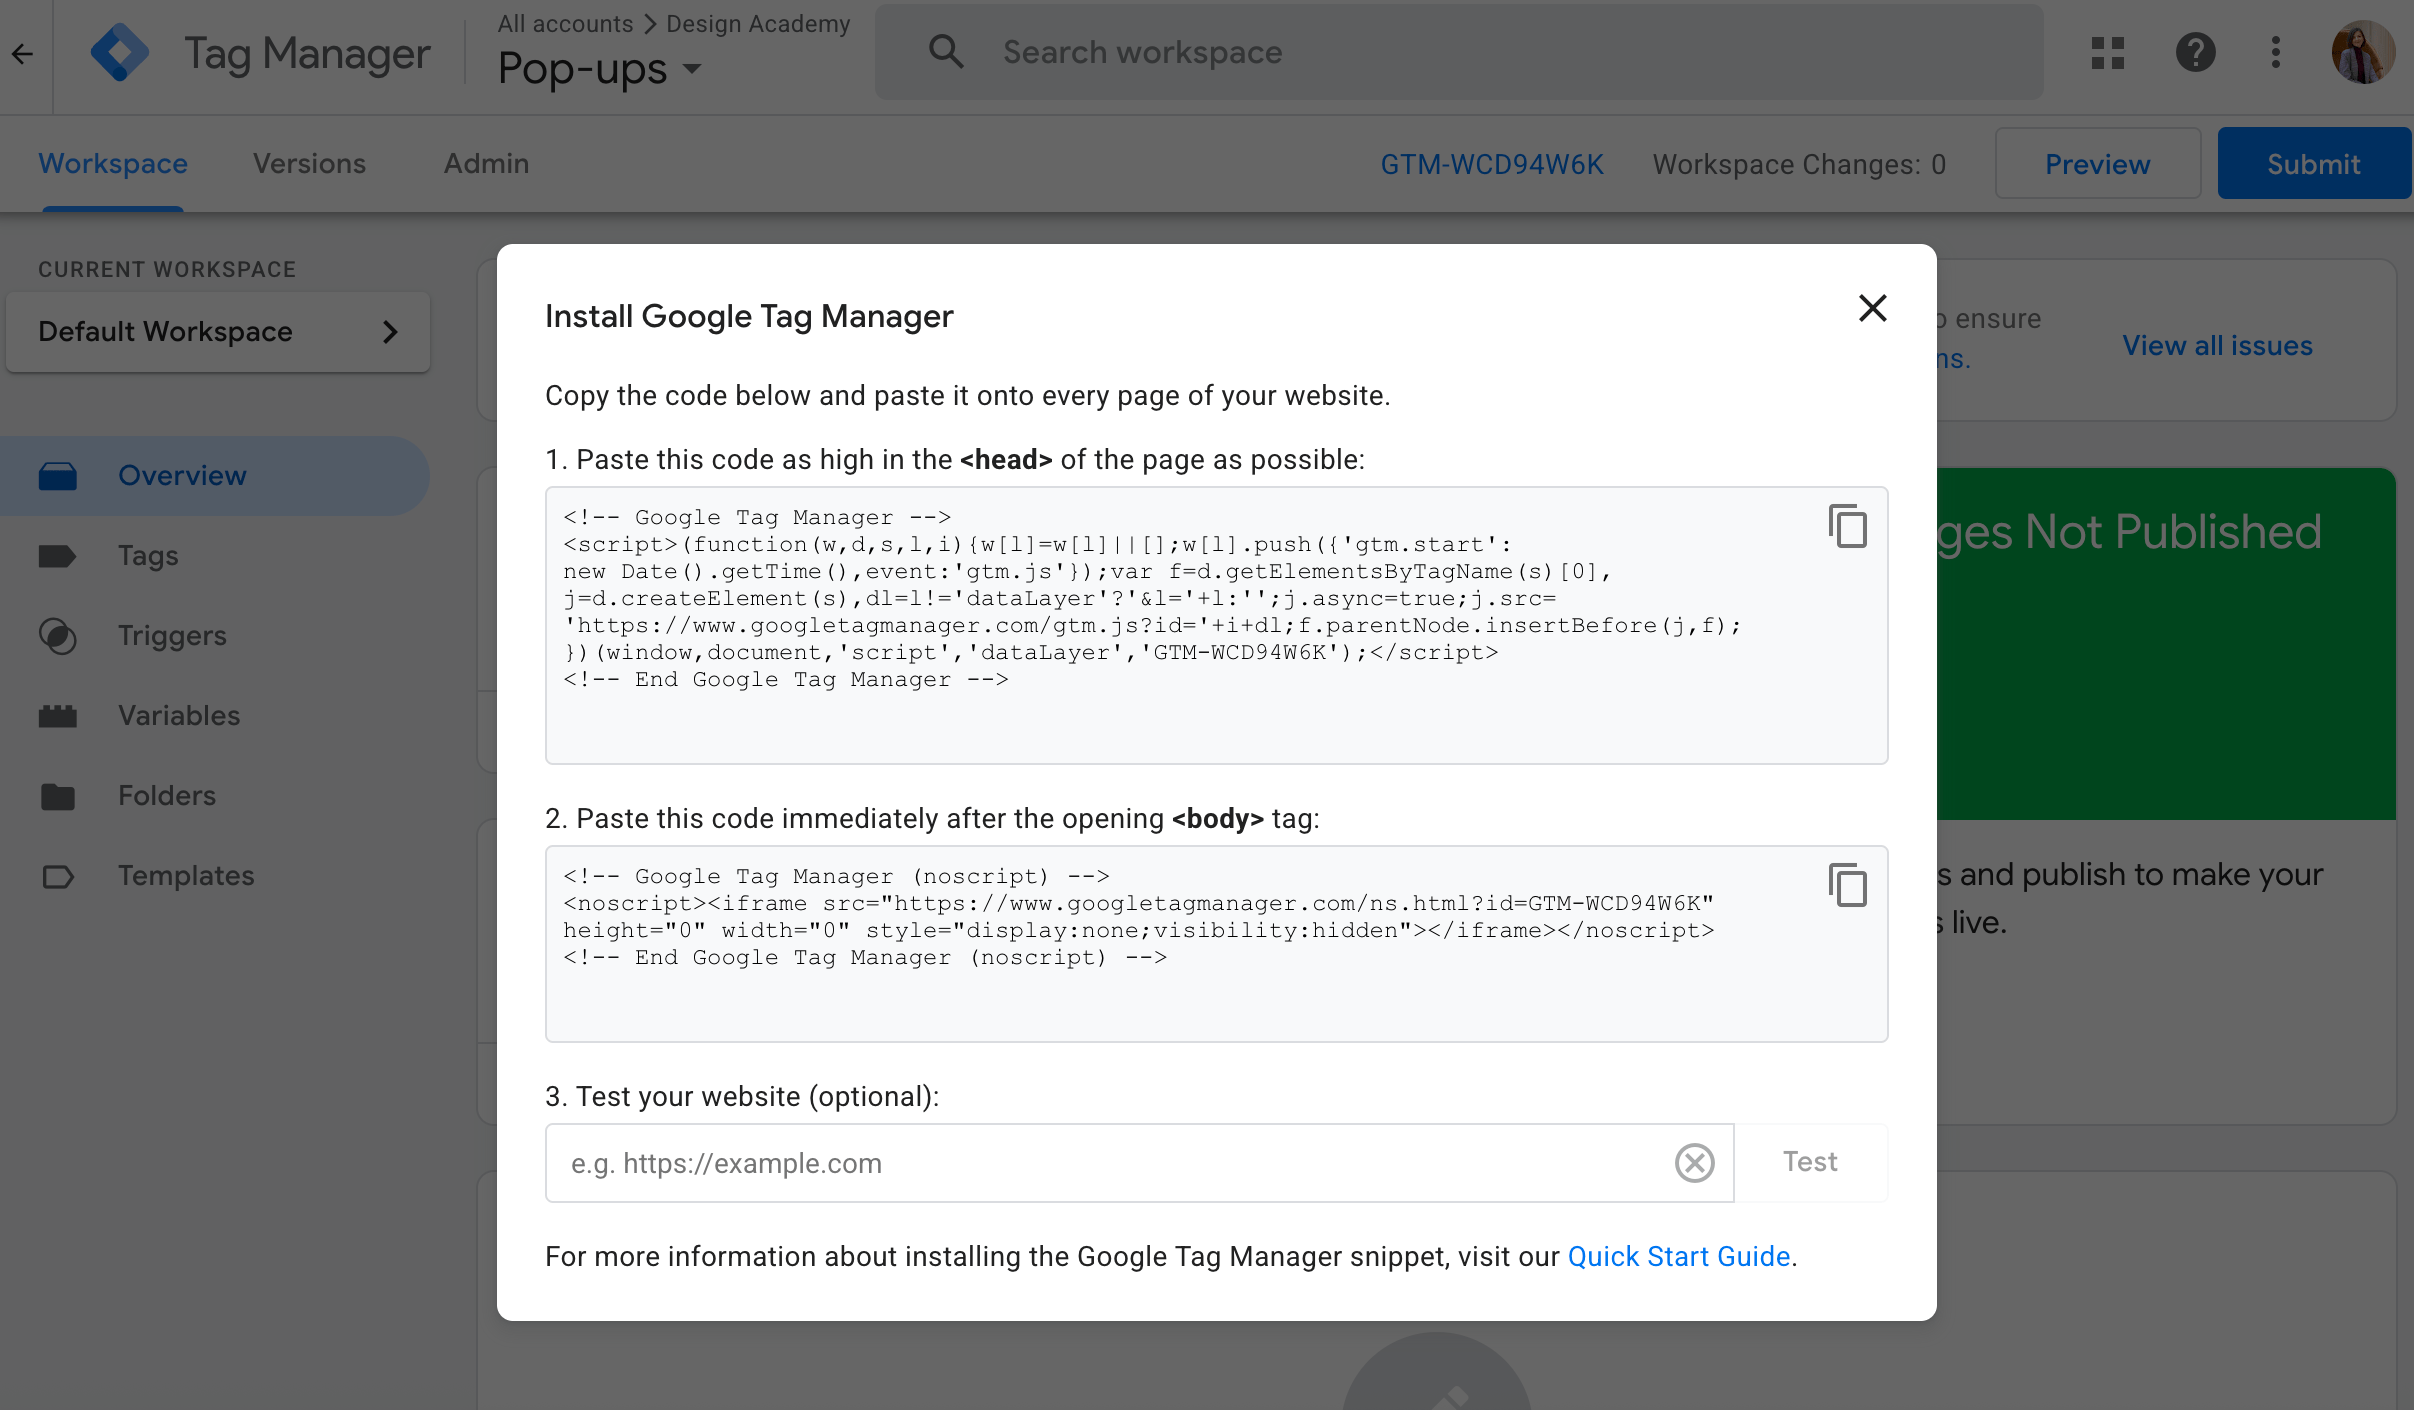Viewport: 2414px width, 1410px height.
Task: Open the Quick Start Guide link
Action: tap(1678, 1256)
